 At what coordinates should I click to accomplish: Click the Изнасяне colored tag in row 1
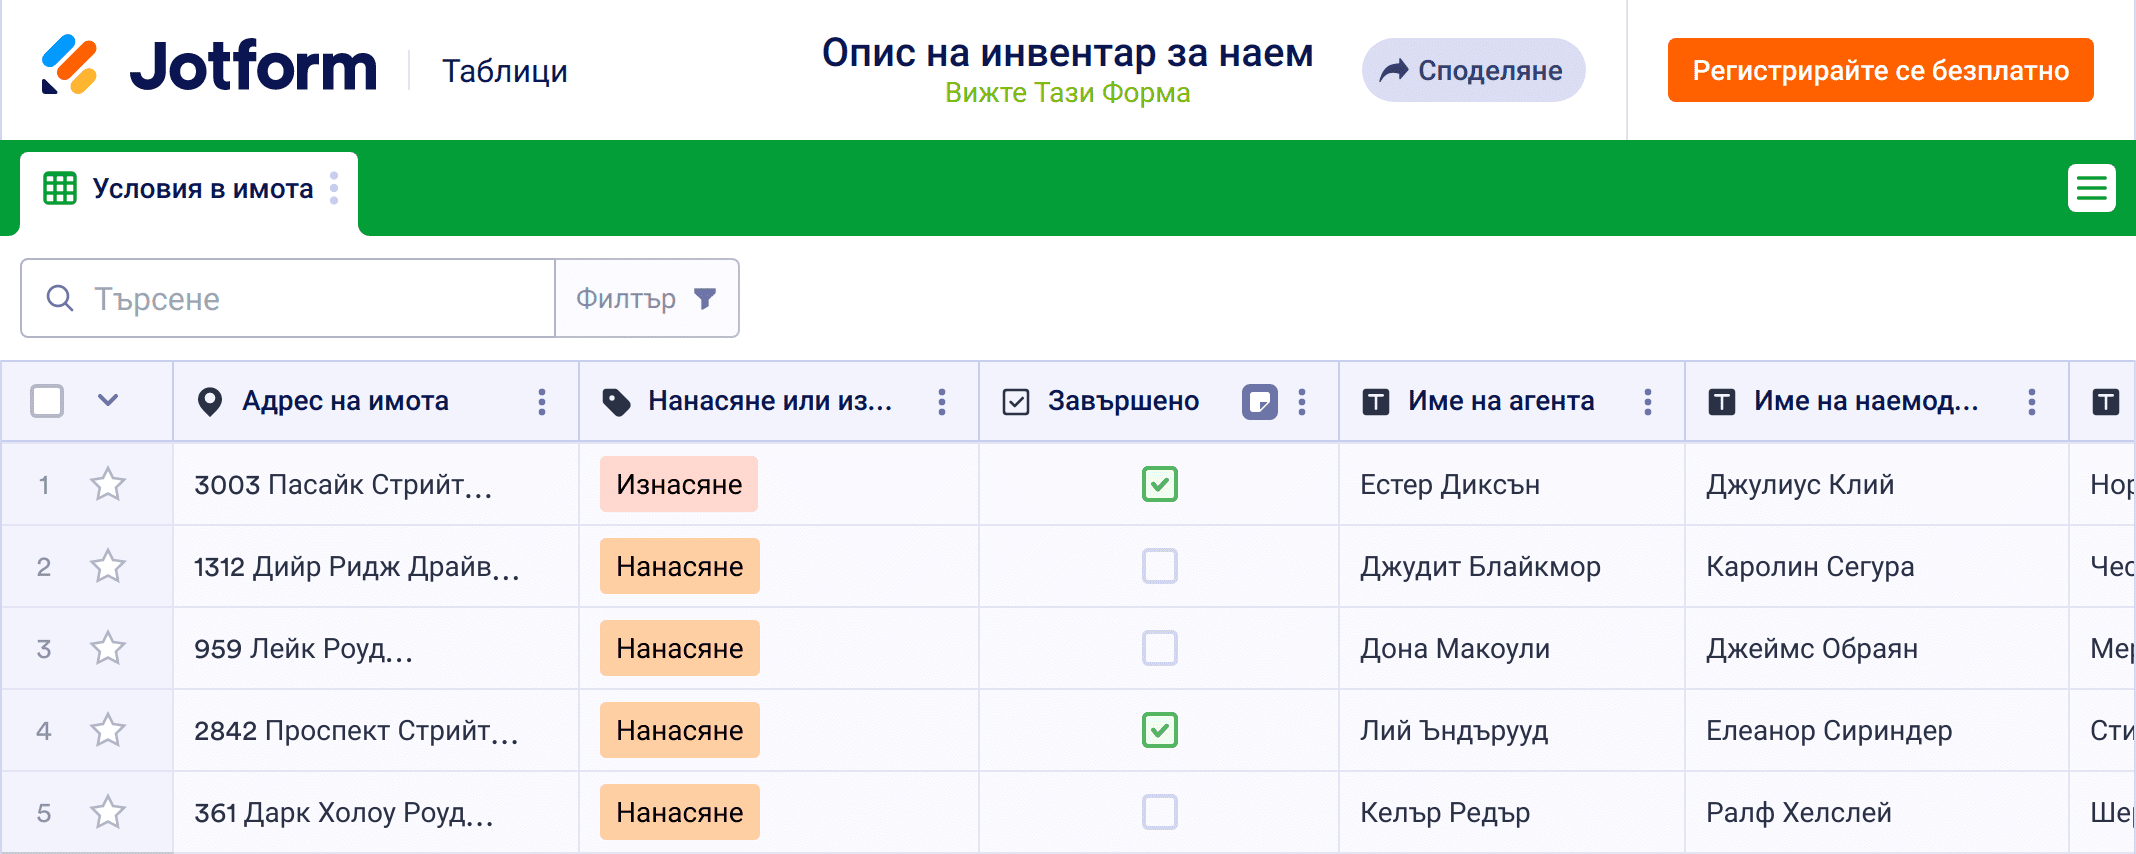679,485
